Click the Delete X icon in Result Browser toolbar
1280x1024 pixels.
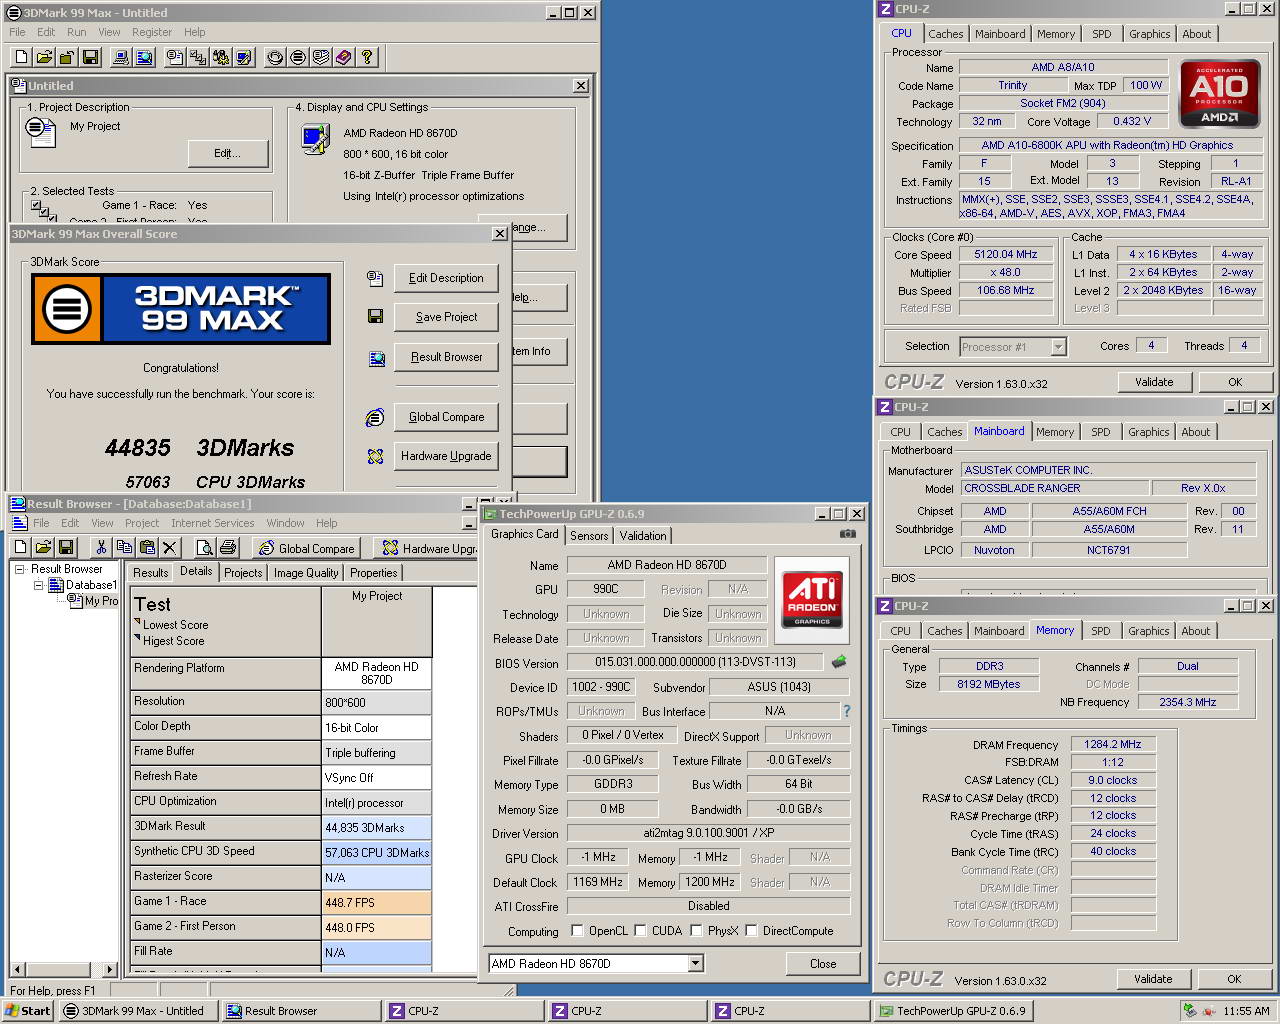[x=170, y=547]
